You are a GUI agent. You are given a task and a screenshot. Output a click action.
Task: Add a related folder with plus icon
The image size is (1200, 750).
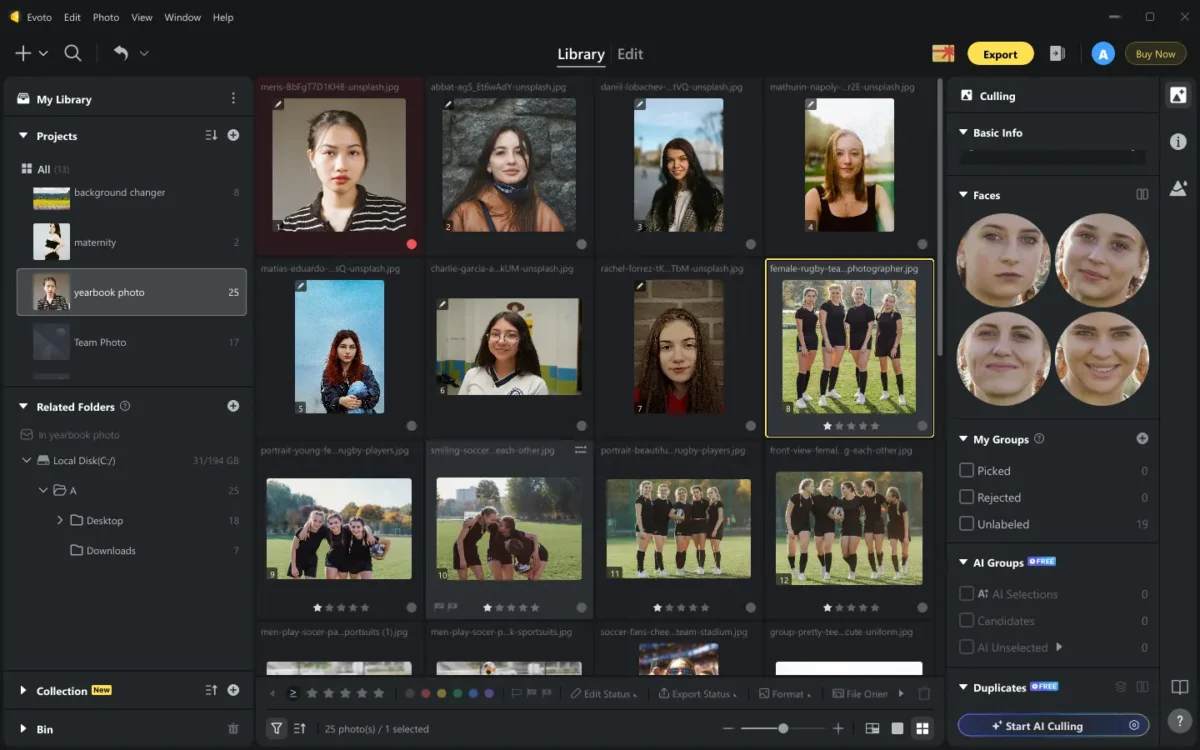[x=233, y=406]
